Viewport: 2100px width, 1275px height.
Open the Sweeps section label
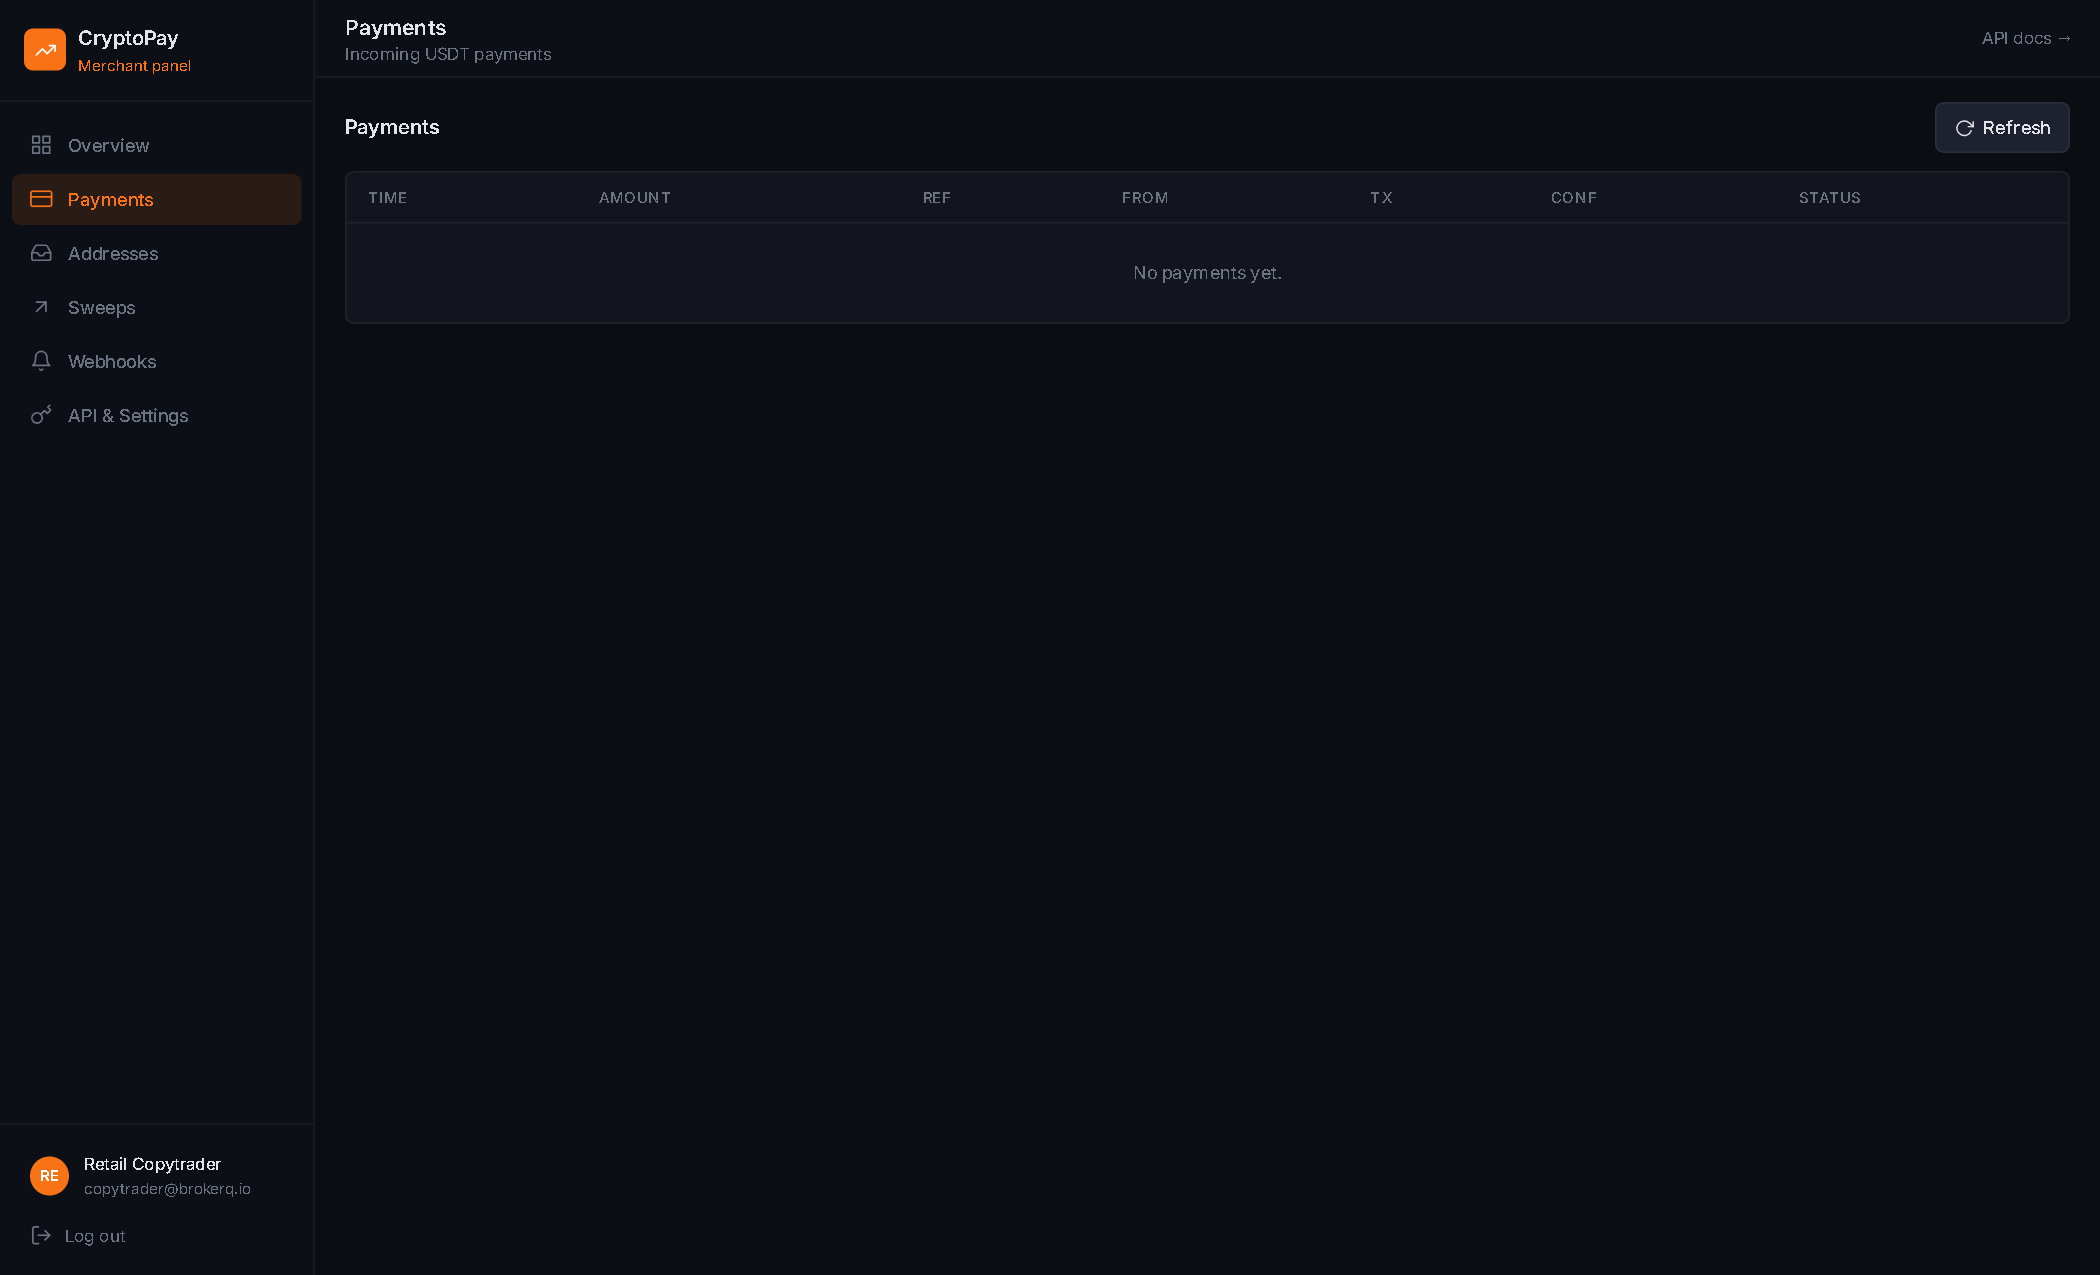click(101, 307)
